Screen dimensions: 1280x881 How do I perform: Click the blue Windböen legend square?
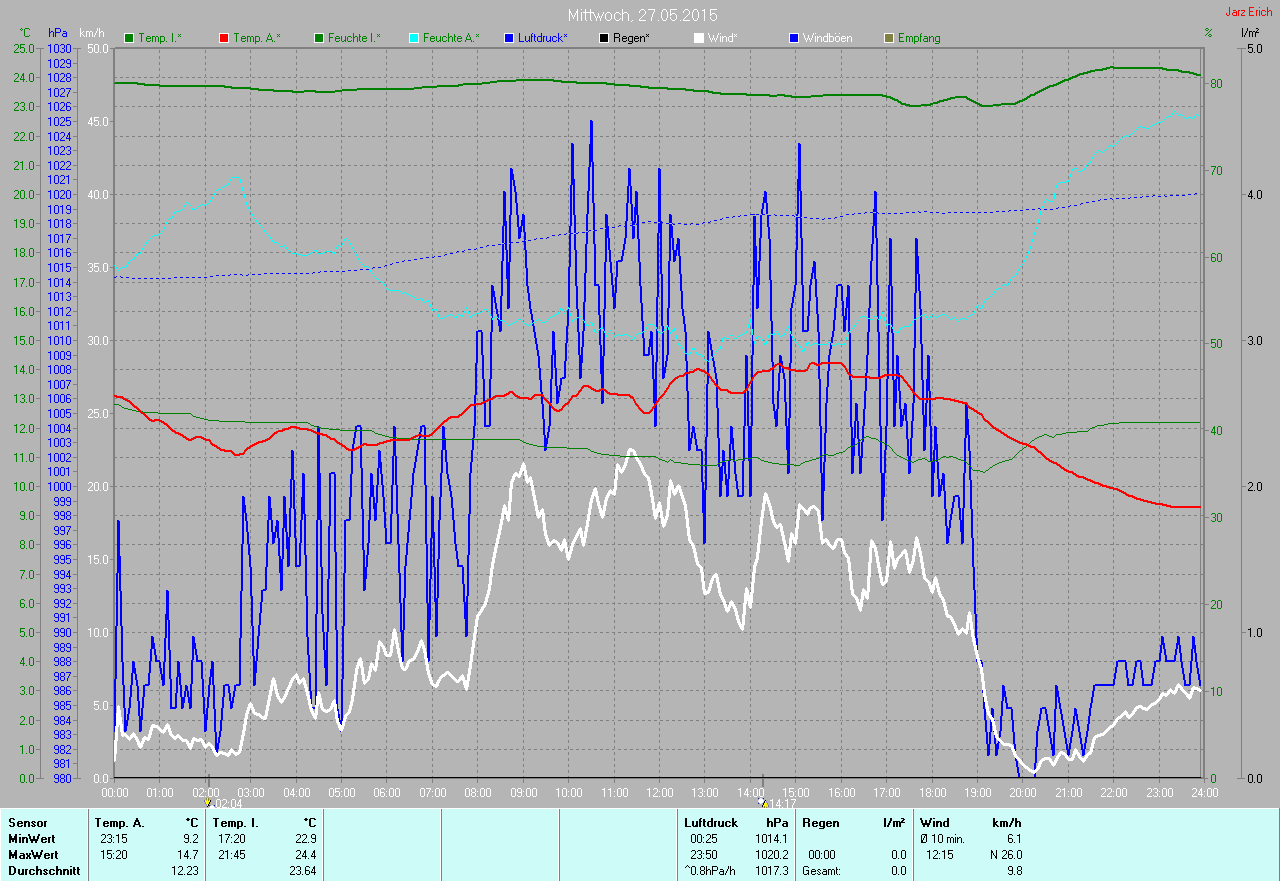pos(794,38)
